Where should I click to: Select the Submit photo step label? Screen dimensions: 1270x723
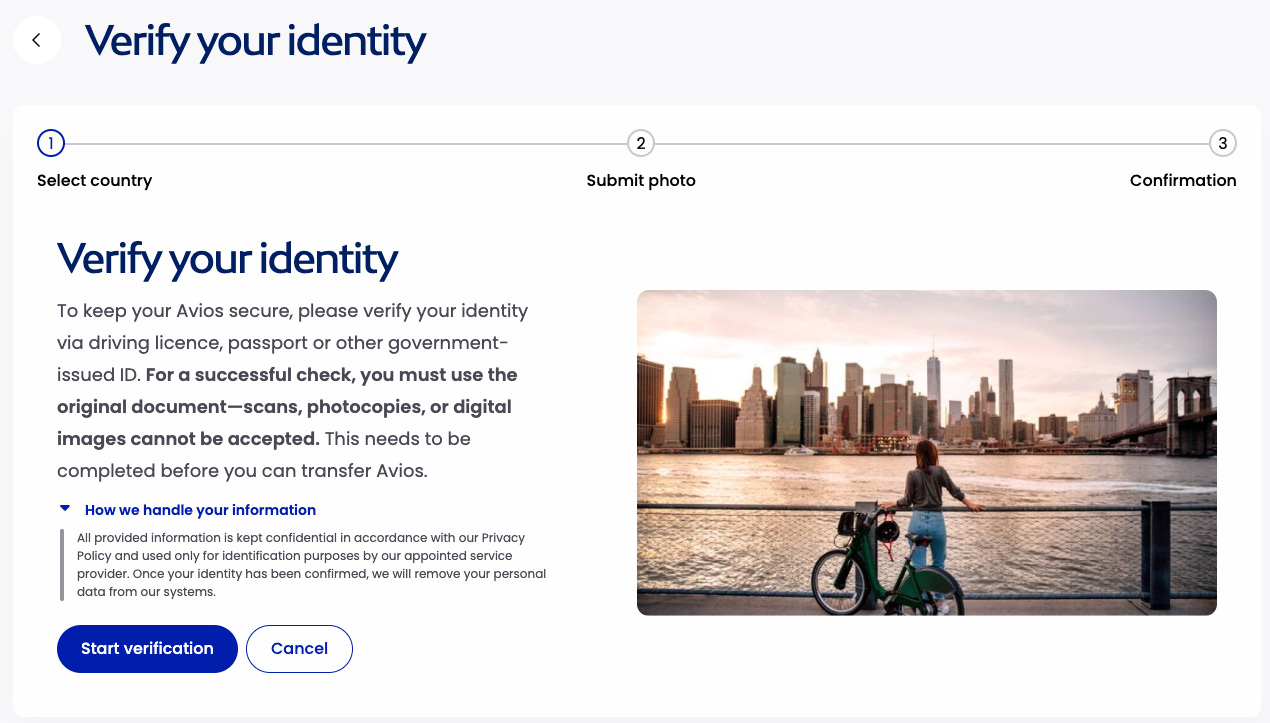pos(641,180)
